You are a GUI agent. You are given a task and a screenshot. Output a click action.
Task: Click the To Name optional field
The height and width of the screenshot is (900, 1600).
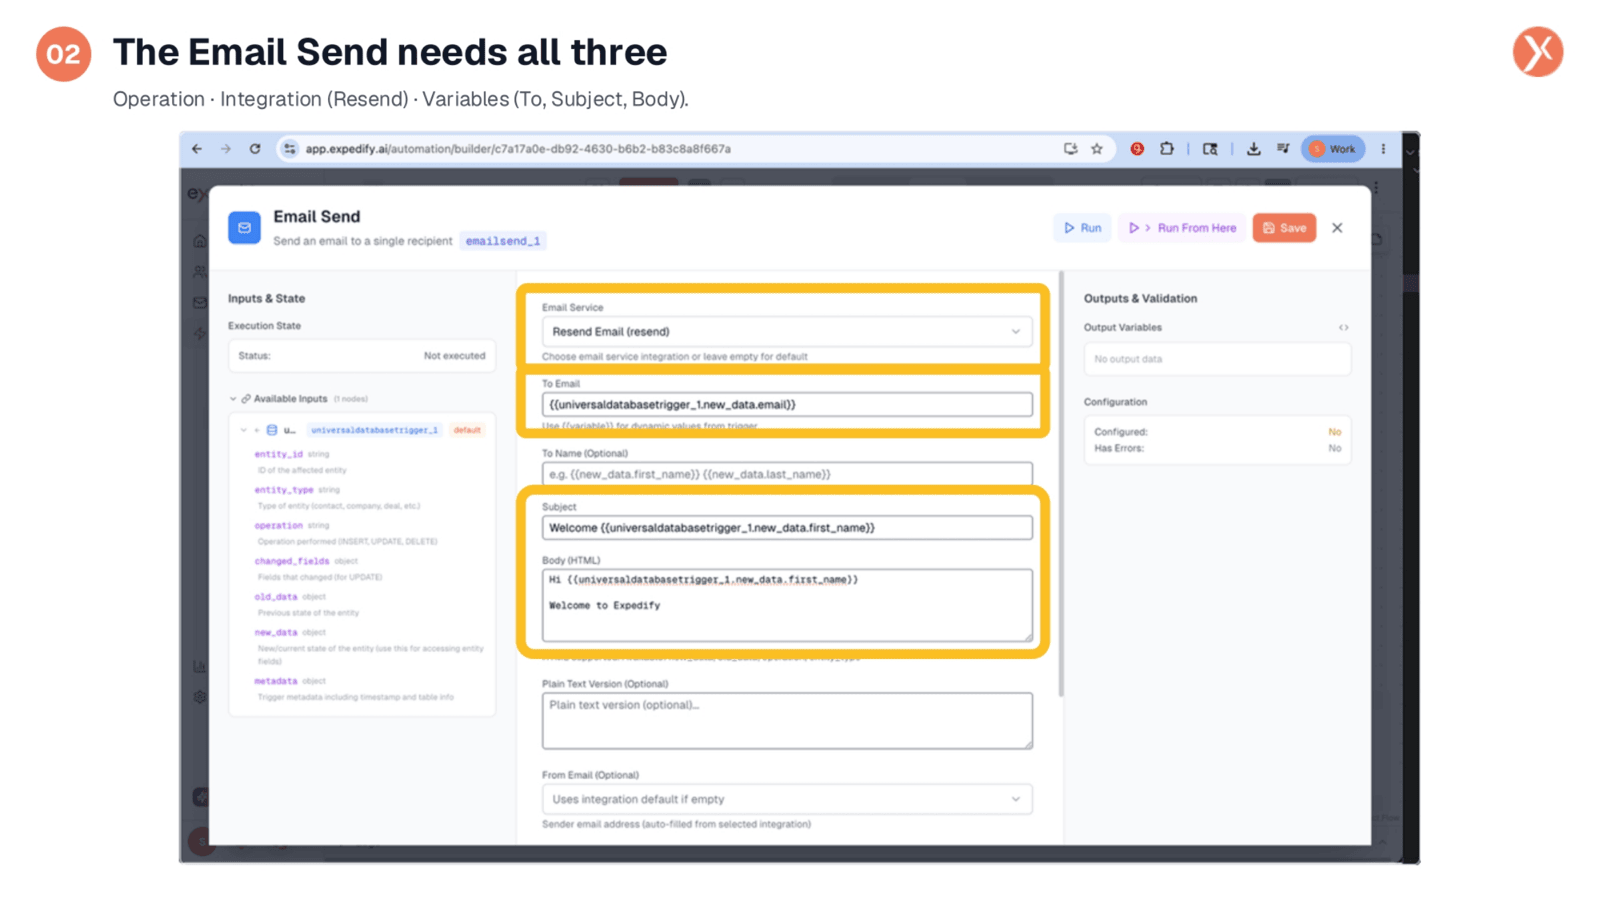787,474
